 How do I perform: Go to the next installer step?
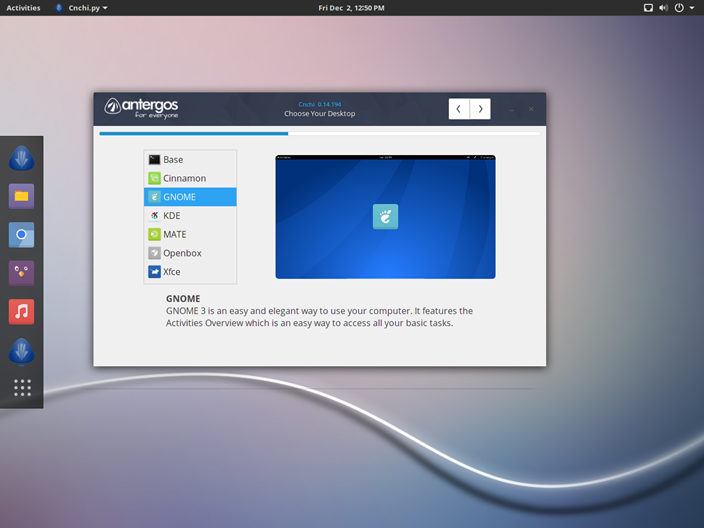(480, 109)
